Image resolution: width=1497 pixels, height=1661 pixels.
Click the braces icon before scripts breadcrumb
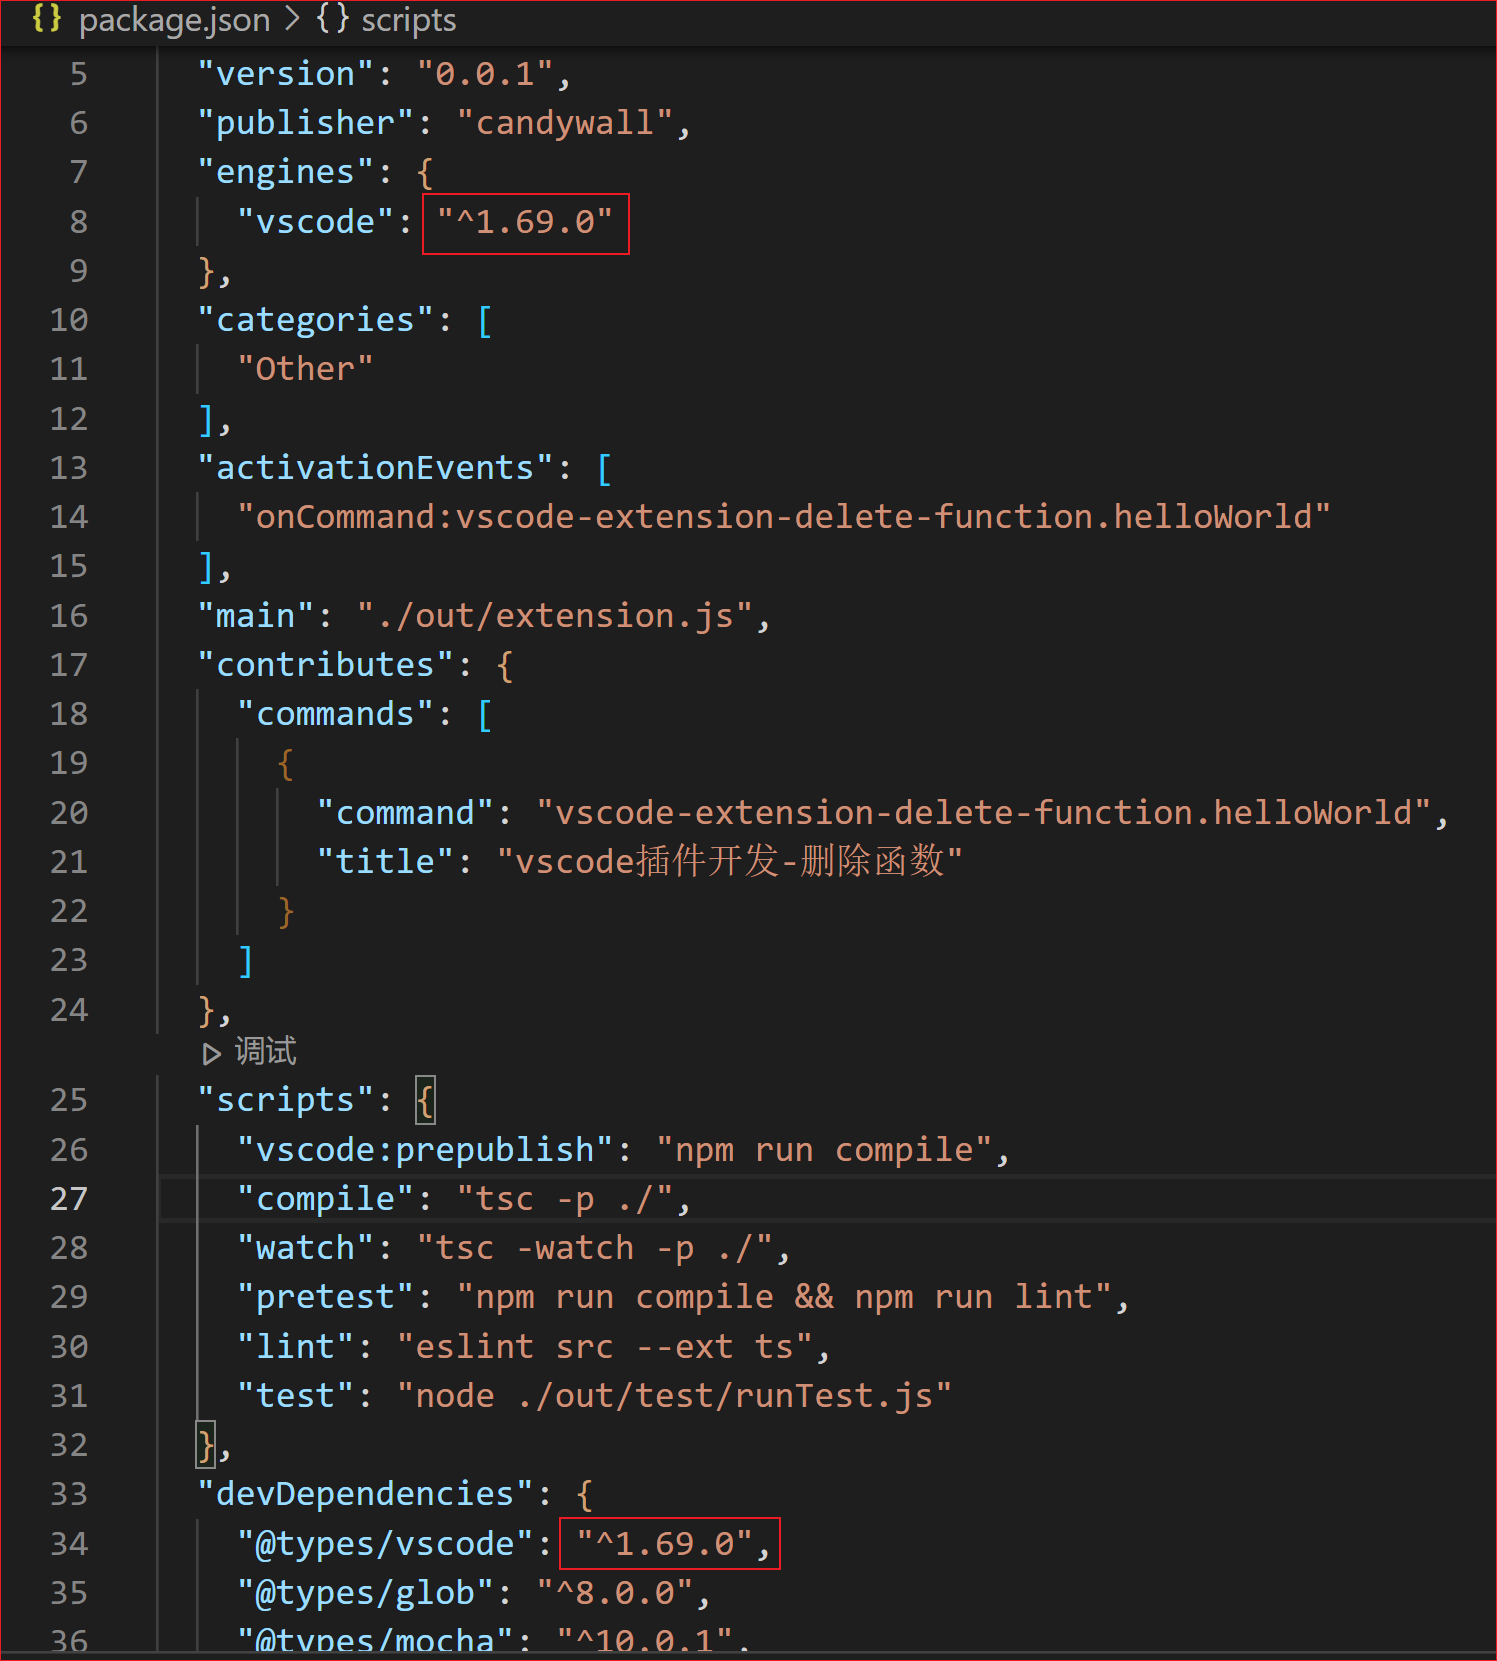[x=332, y=19]
